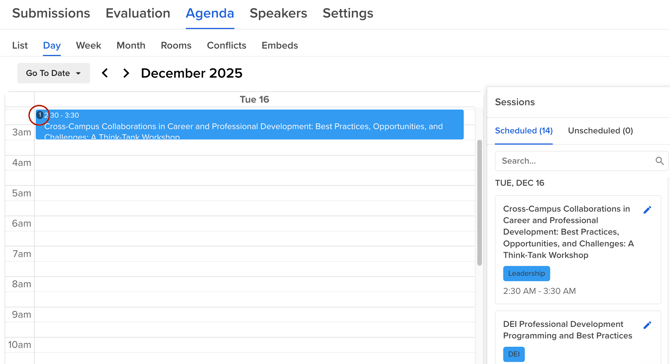This screenshot has height=364, width=670.
Task: Select the Day view
Action: click(52, 45)
